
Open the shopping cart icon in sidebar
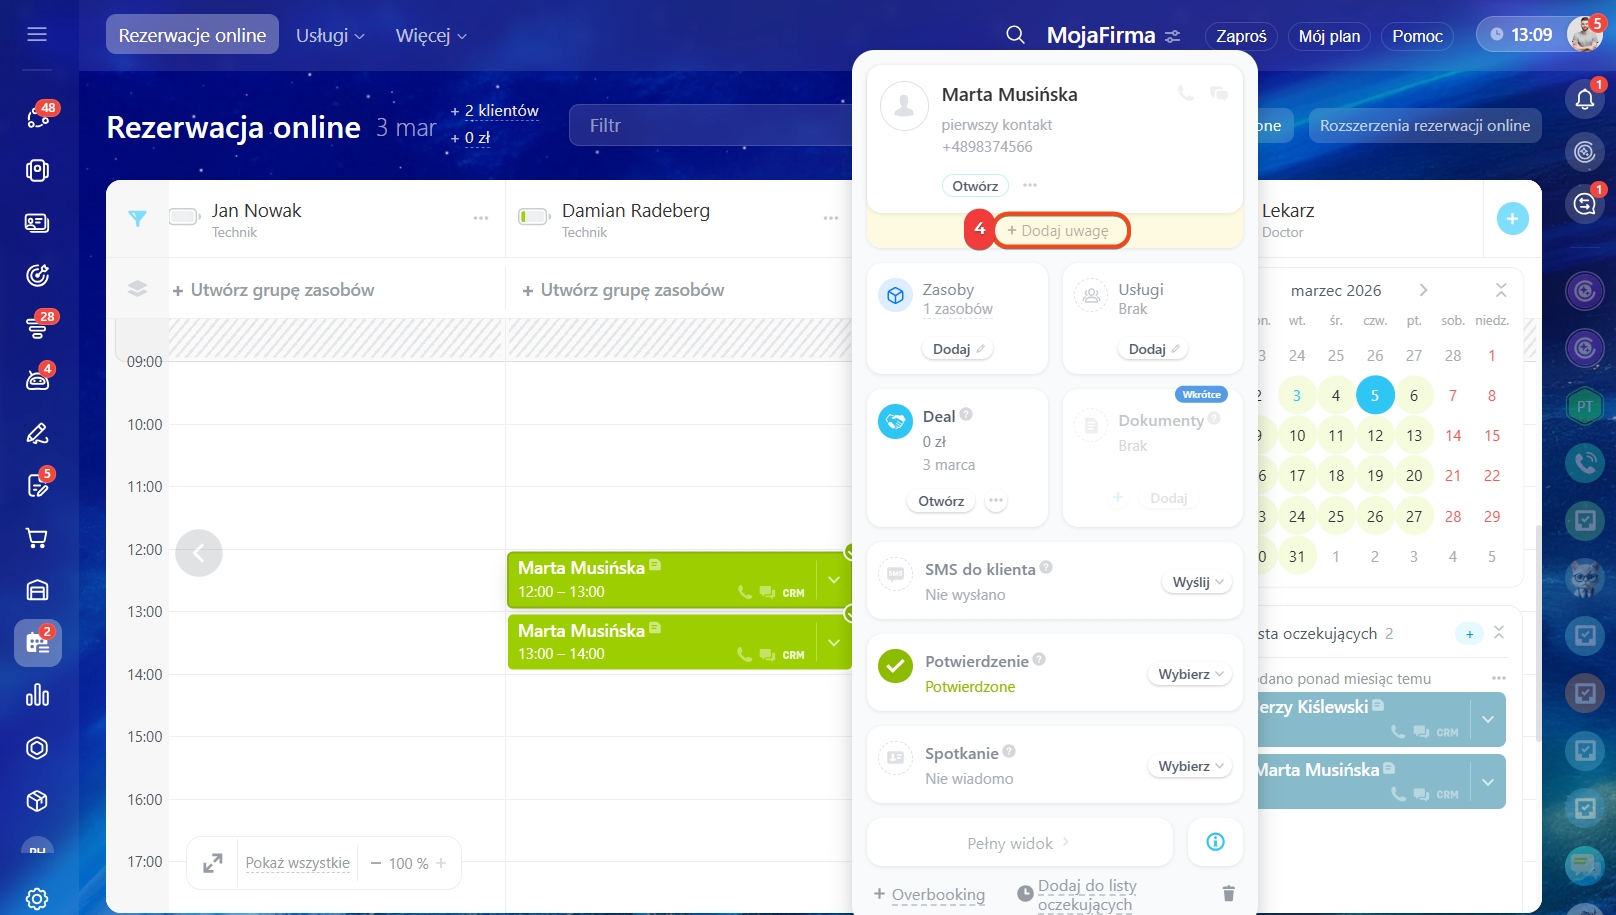(x=37, y=539)
